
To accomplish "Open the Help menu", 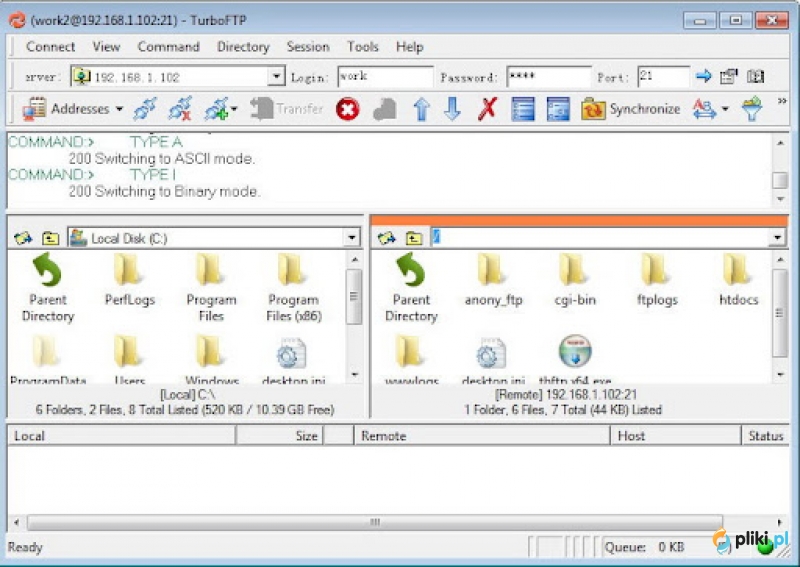I will click(x=409, y=47).
